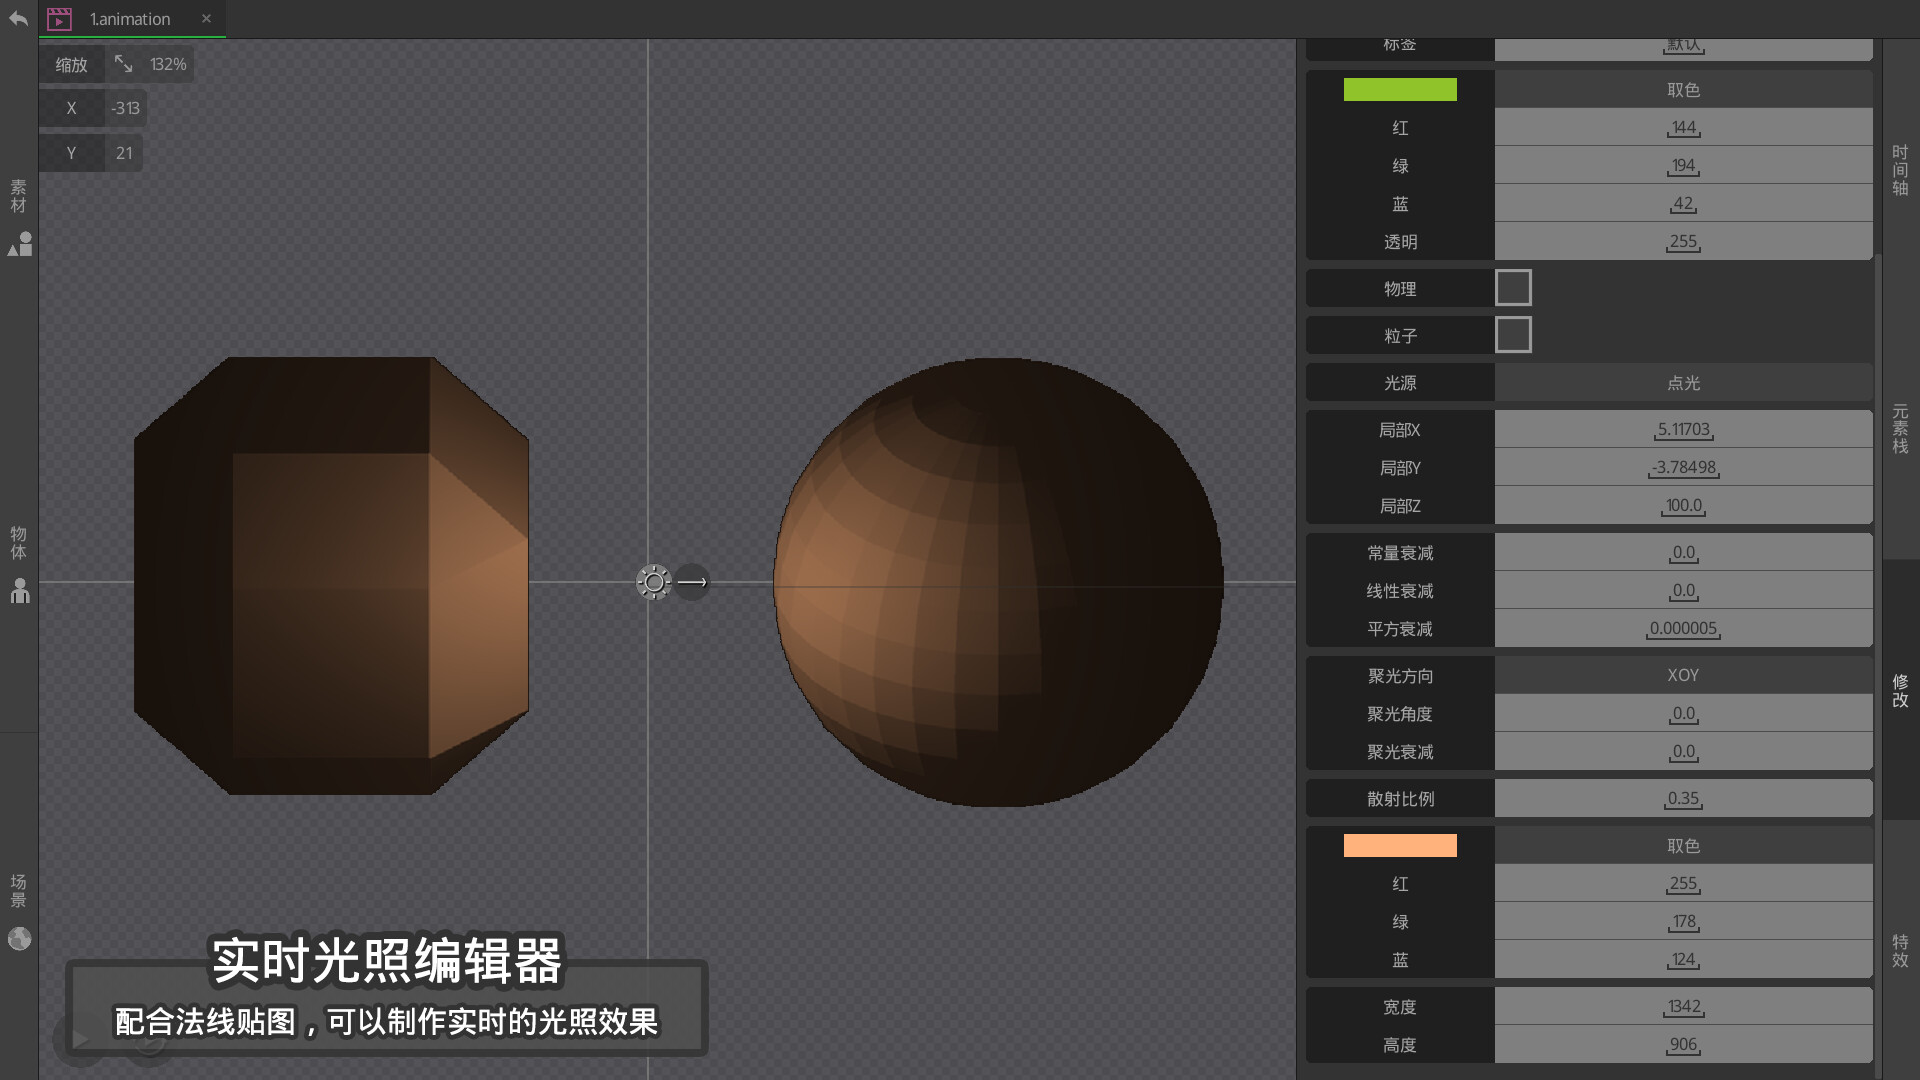Close the 1.animation tab
The image size is (1920, 1080).
206,19
